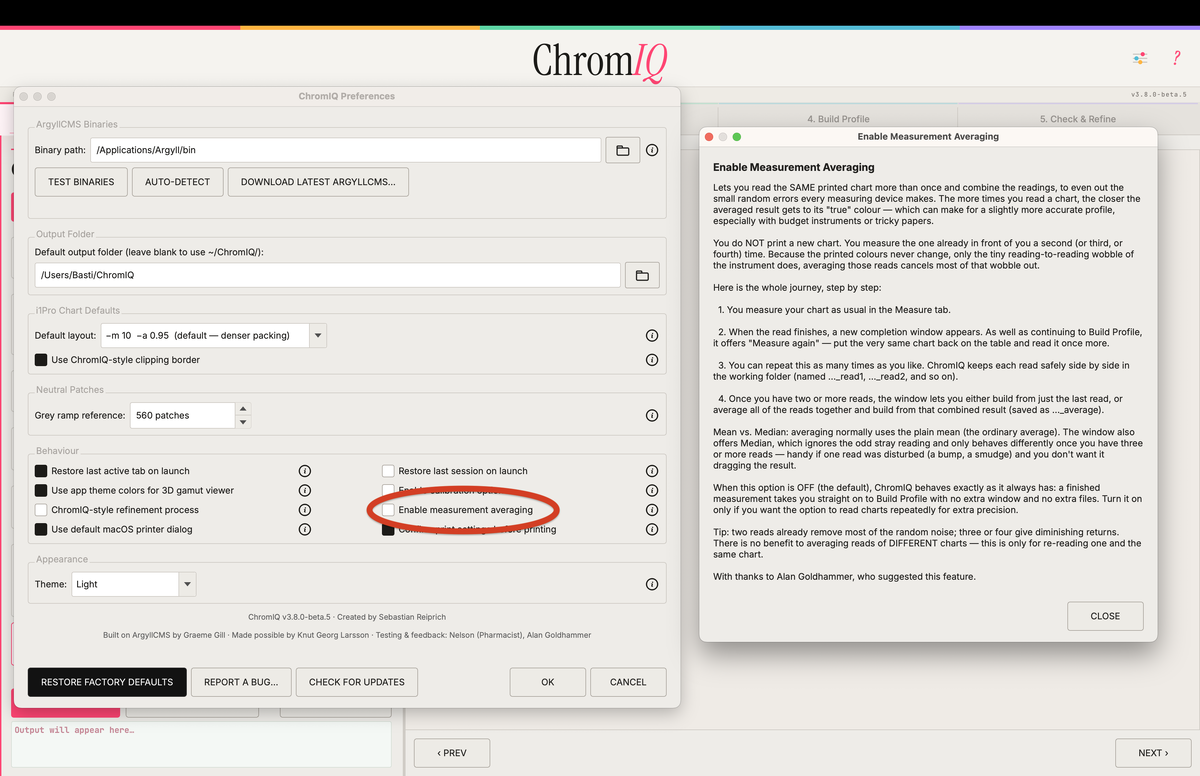The image size is (1200, 776).
Task: Check Enable measurement averaging box
Action: pos(388,510)
